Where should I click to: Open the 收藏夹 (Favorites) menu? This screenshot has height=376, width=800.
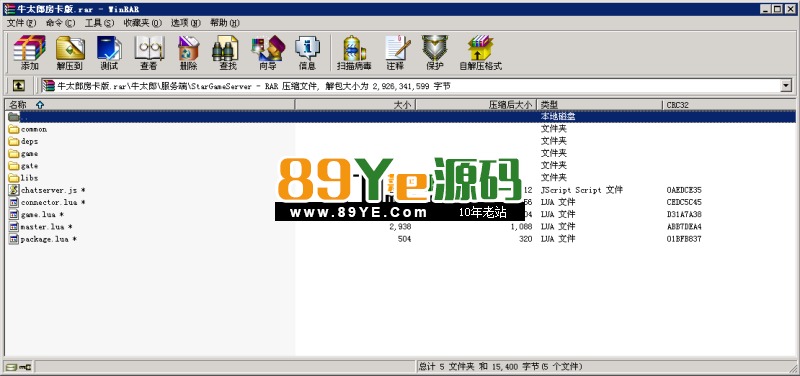click(x=142, y=23)
